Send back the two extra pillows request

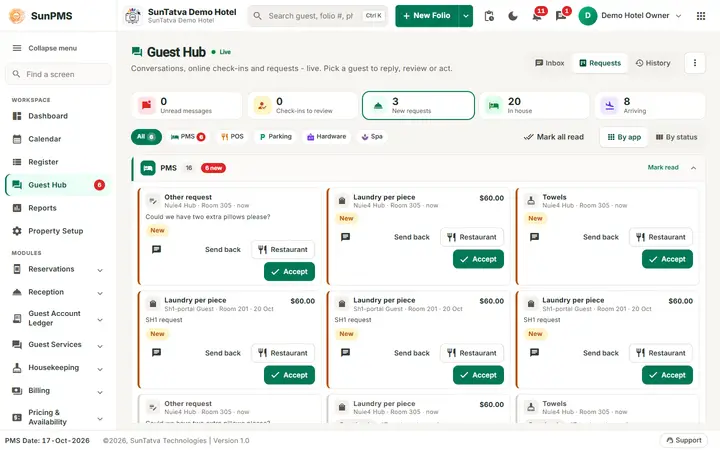[223, 250]
